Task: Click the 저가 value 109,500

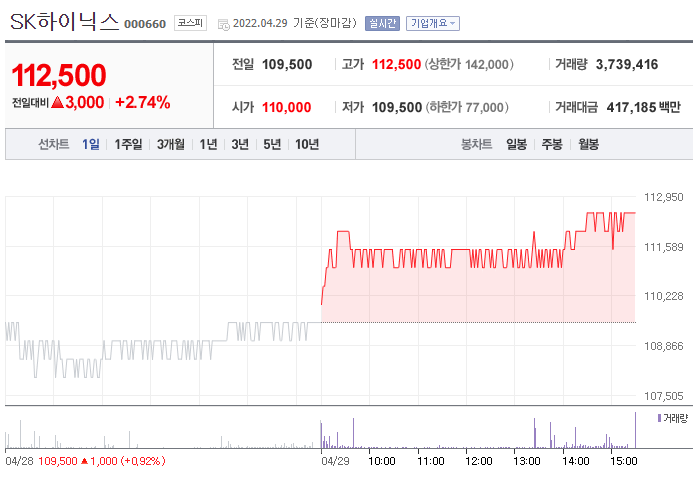Action: (397, 107)
